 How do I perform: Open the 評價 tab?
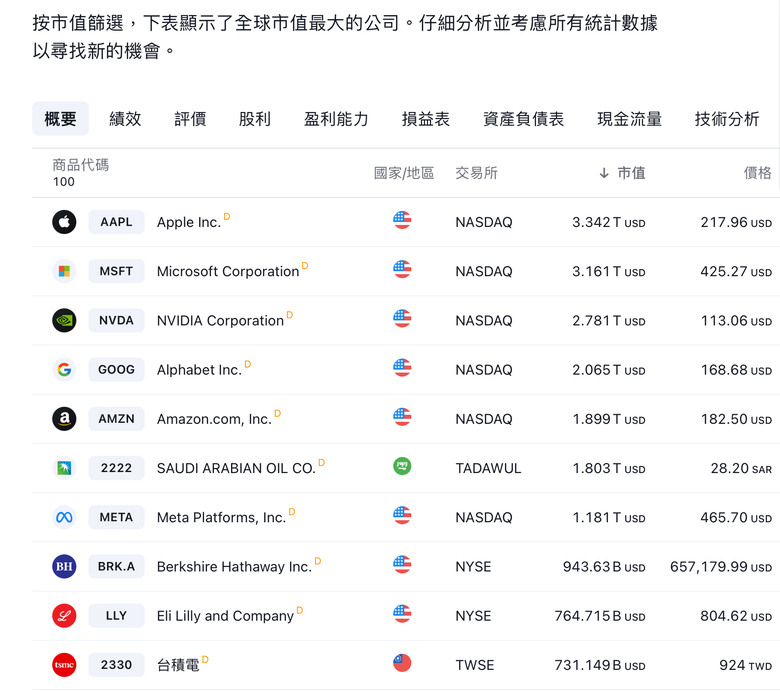pyautogui.click(x=190, y=119)
